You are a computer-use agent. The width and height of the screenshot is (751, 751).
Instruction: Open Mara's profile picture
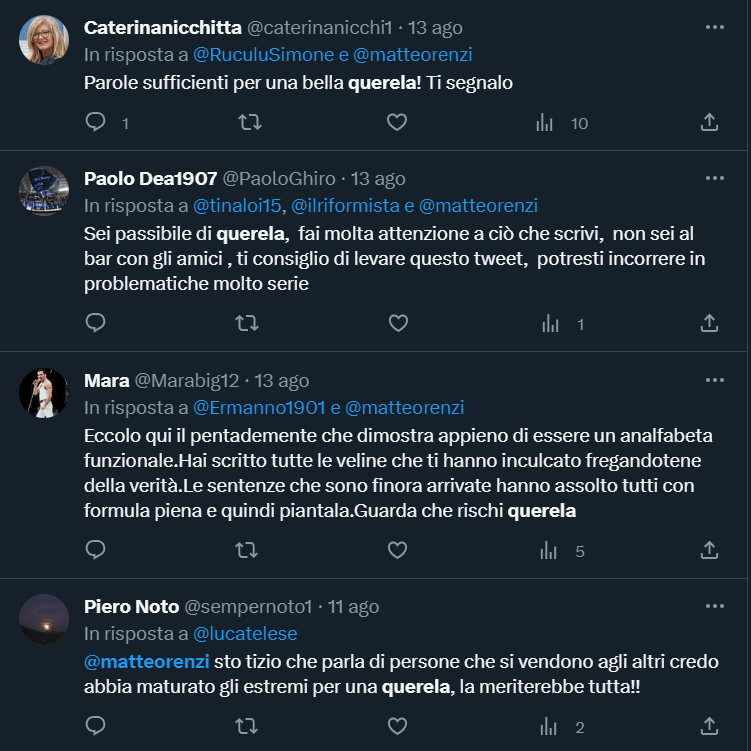point(44,392)
